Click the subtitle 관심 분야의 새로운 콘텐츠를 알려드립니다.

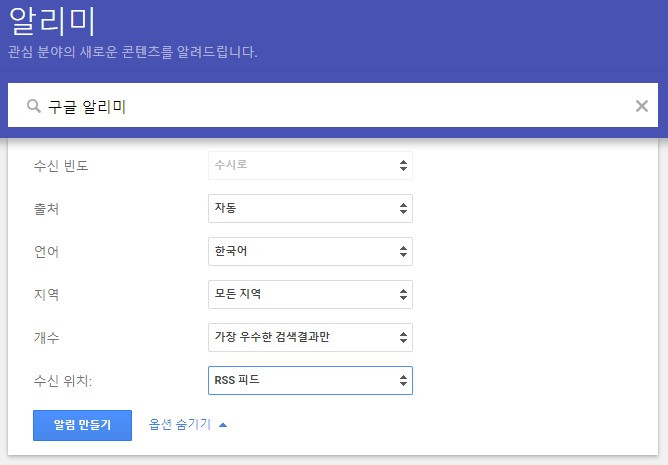click(x=132, y=52)
